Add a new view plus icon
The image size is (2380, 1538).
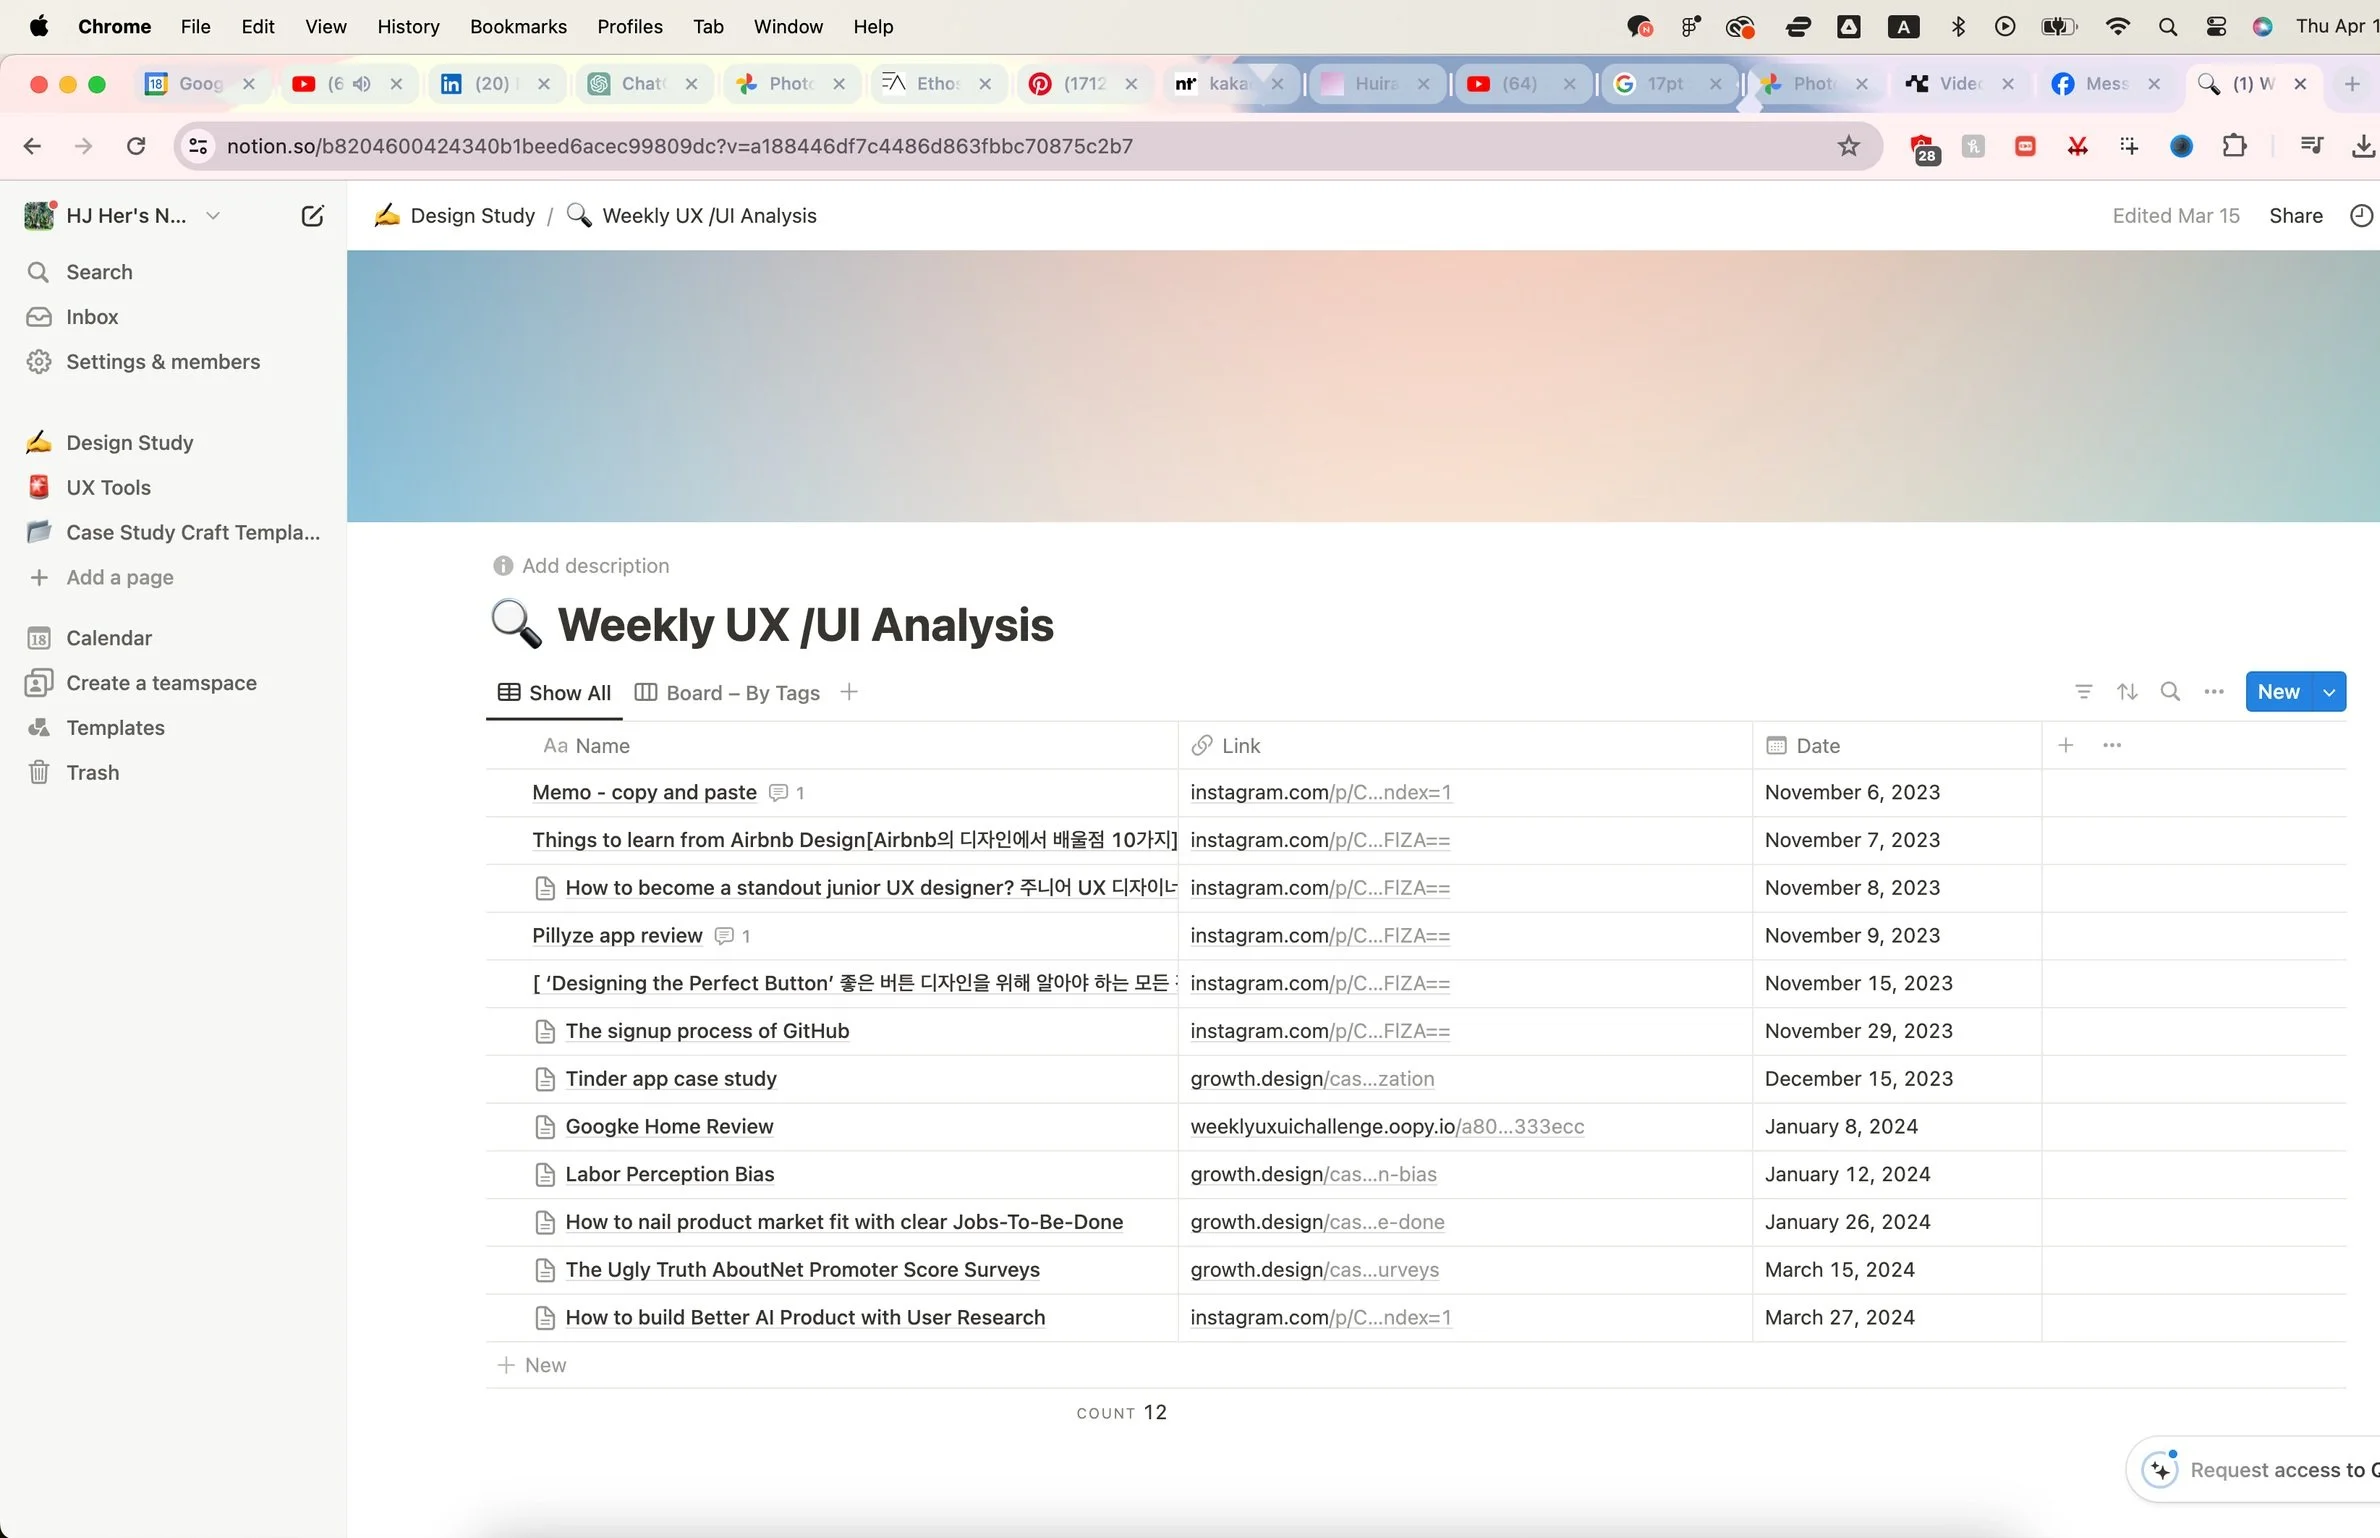tap(849, 692)
